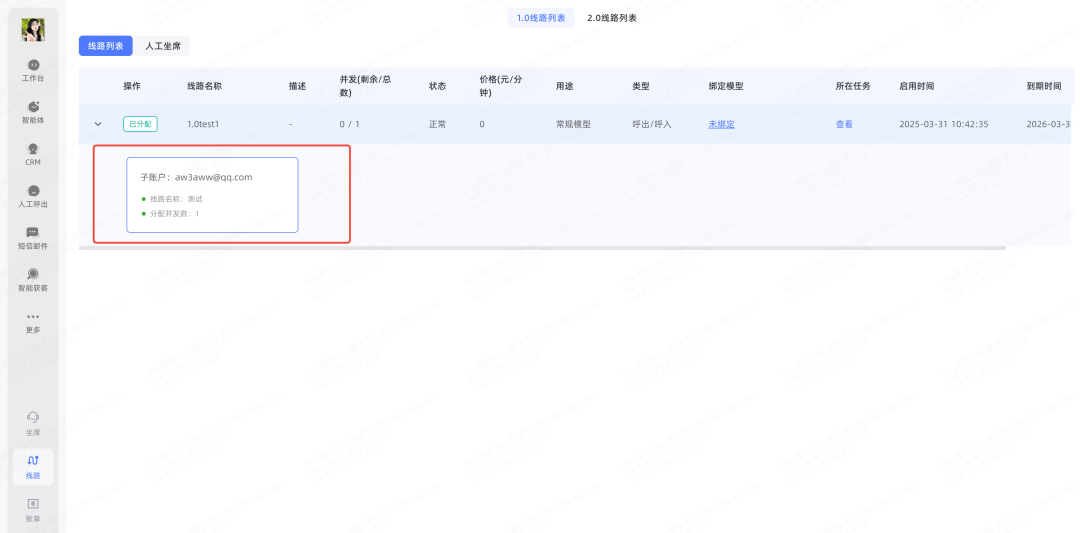Select the 人工坐席 tab
Screen dimensions: 1080x533
(162, 46)
